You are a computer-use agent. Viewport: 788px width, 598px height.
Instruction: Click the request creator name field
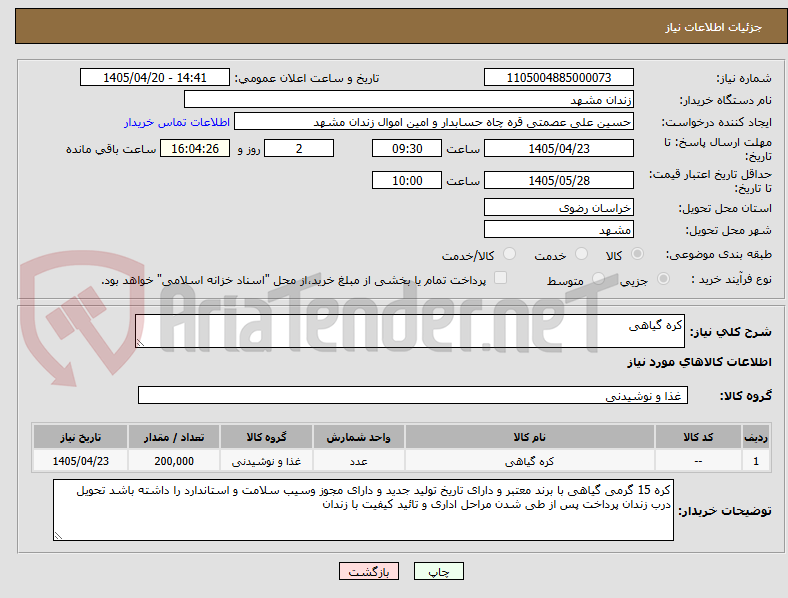coord(434,122)
